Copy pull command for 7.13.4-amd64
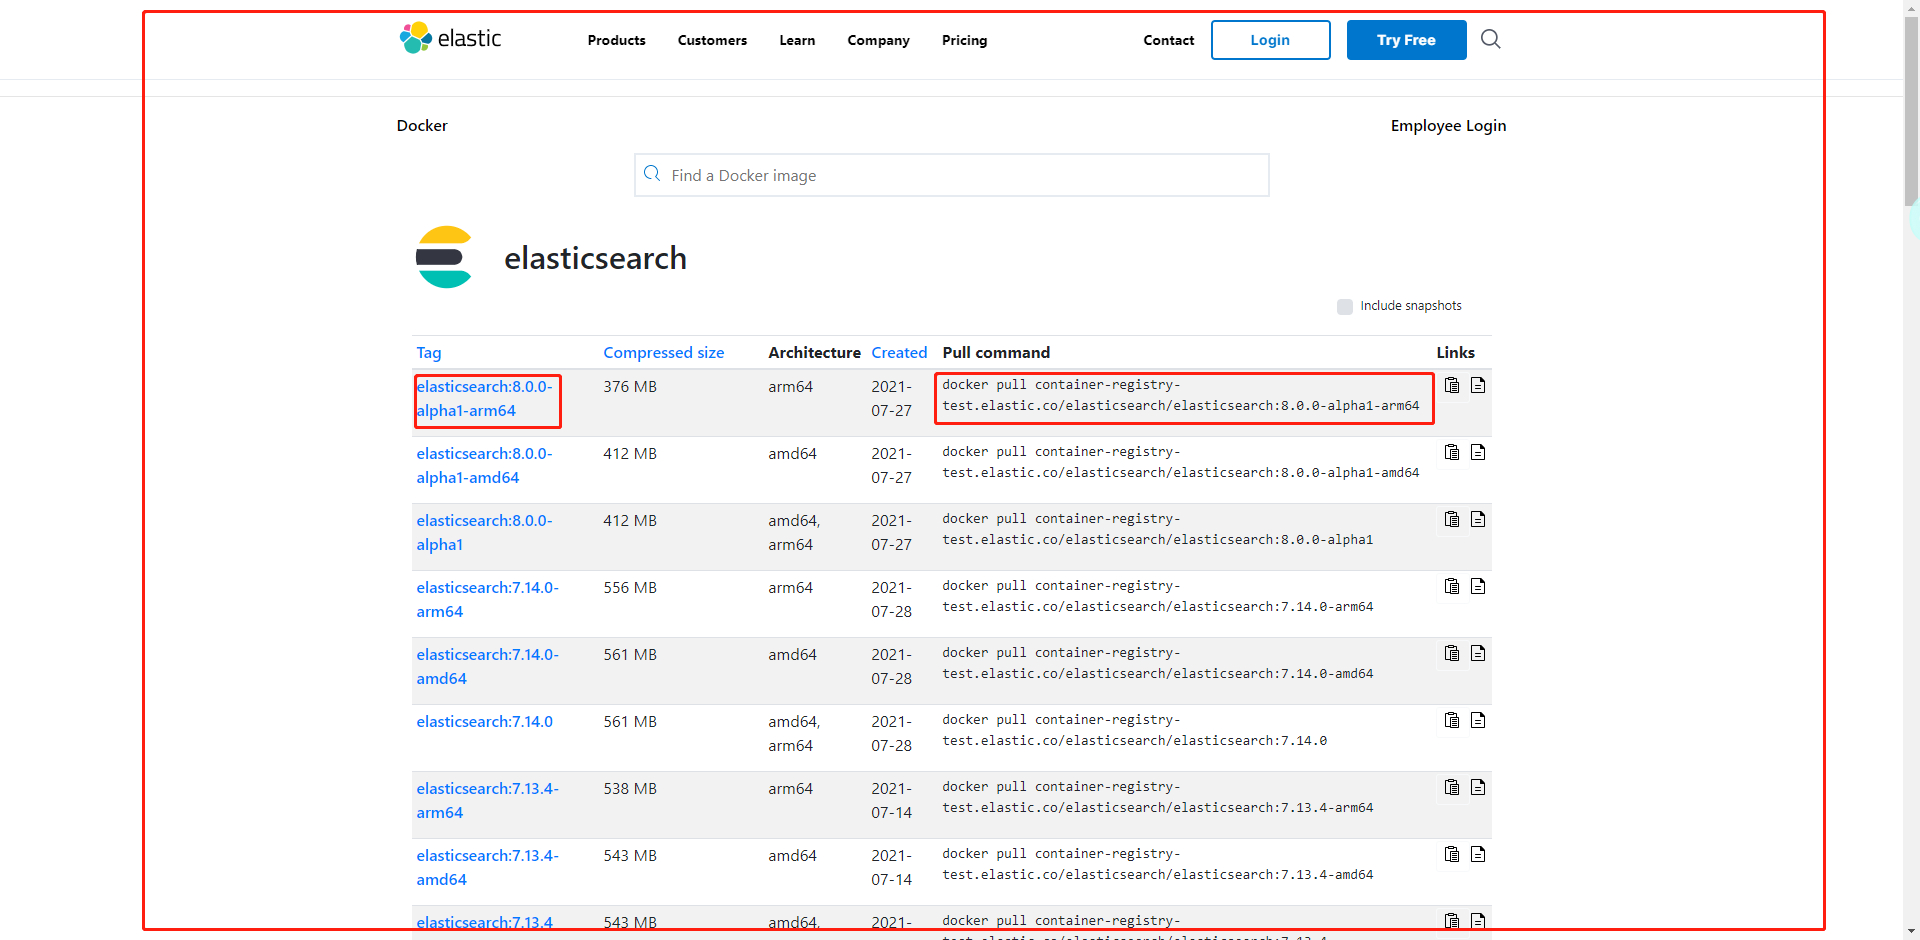Viewport: 1920px width, 940px height. click(1452, 855)
